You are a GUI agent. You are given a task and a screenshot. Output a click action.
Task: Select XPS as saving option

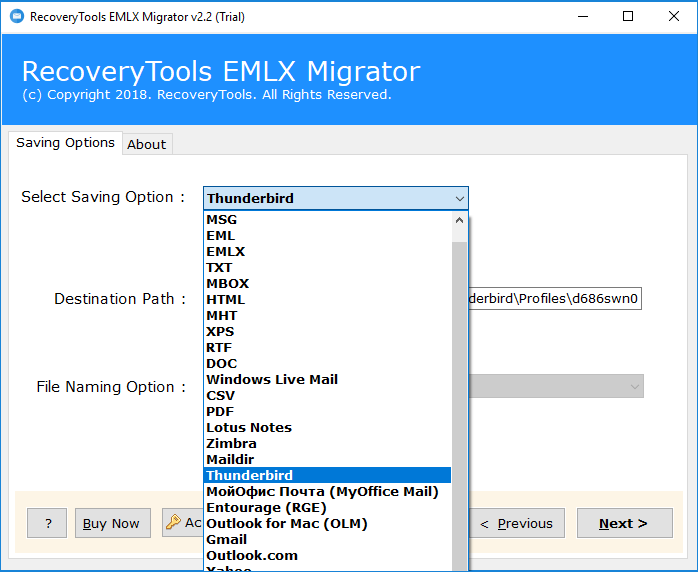(x=328, y=332)
